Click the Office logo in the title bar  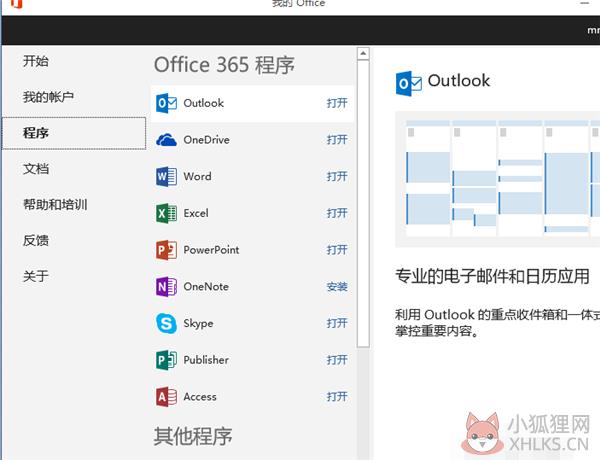point(16,4)
